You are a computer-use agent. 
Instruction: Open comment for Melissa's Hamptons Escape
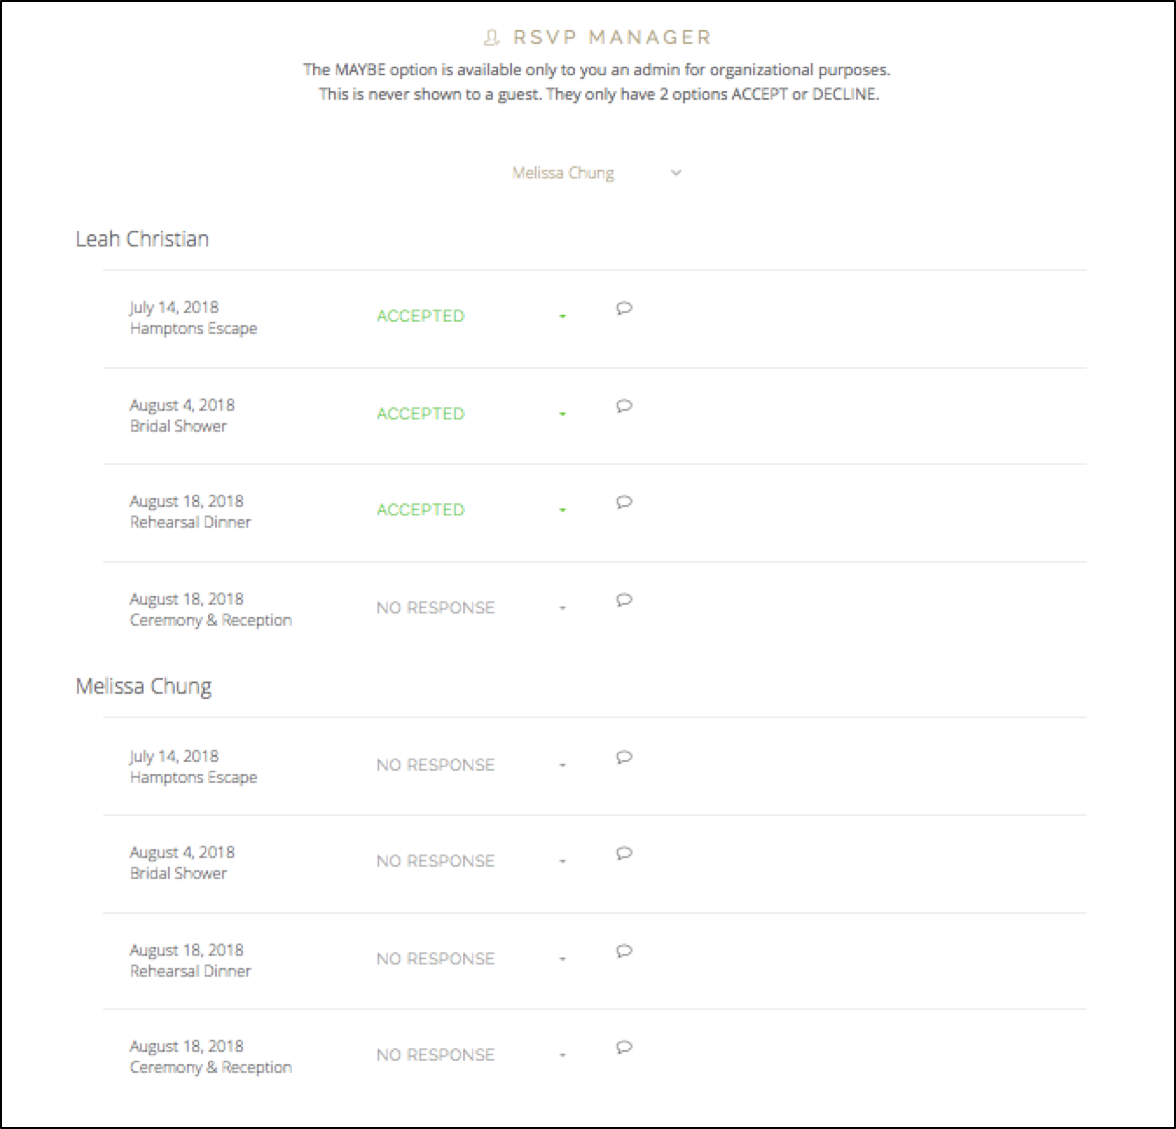(624, 757)
